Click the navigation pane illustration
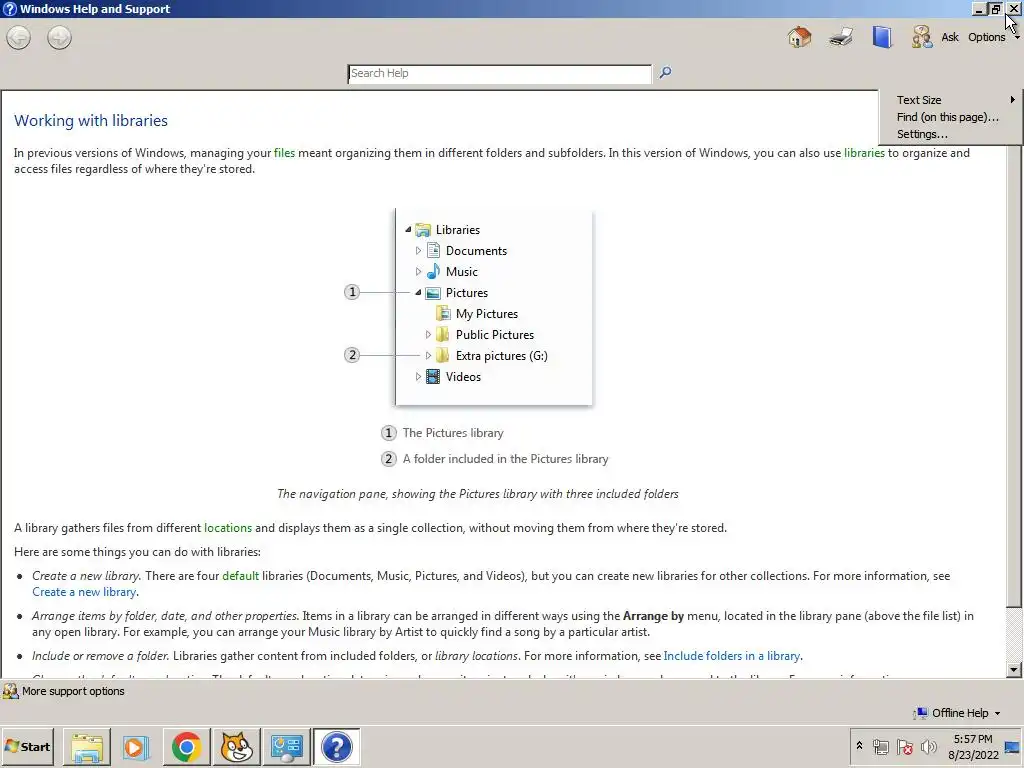Screen dimensions: 1024x768 494,307
